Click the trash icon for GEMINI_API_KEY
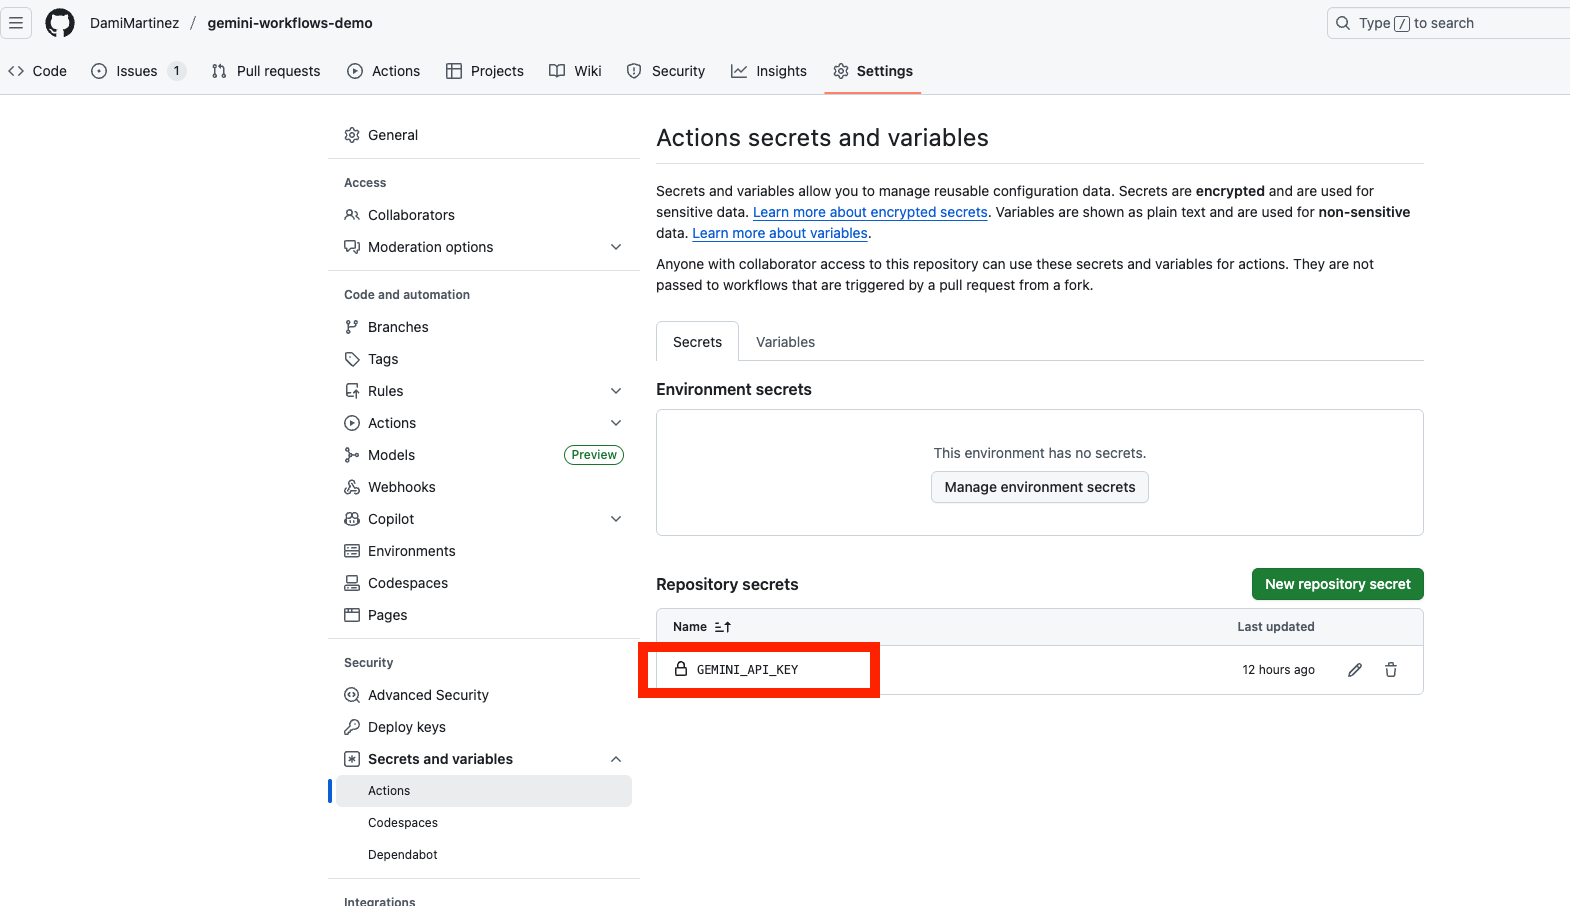 click(x=1391, y=670)
